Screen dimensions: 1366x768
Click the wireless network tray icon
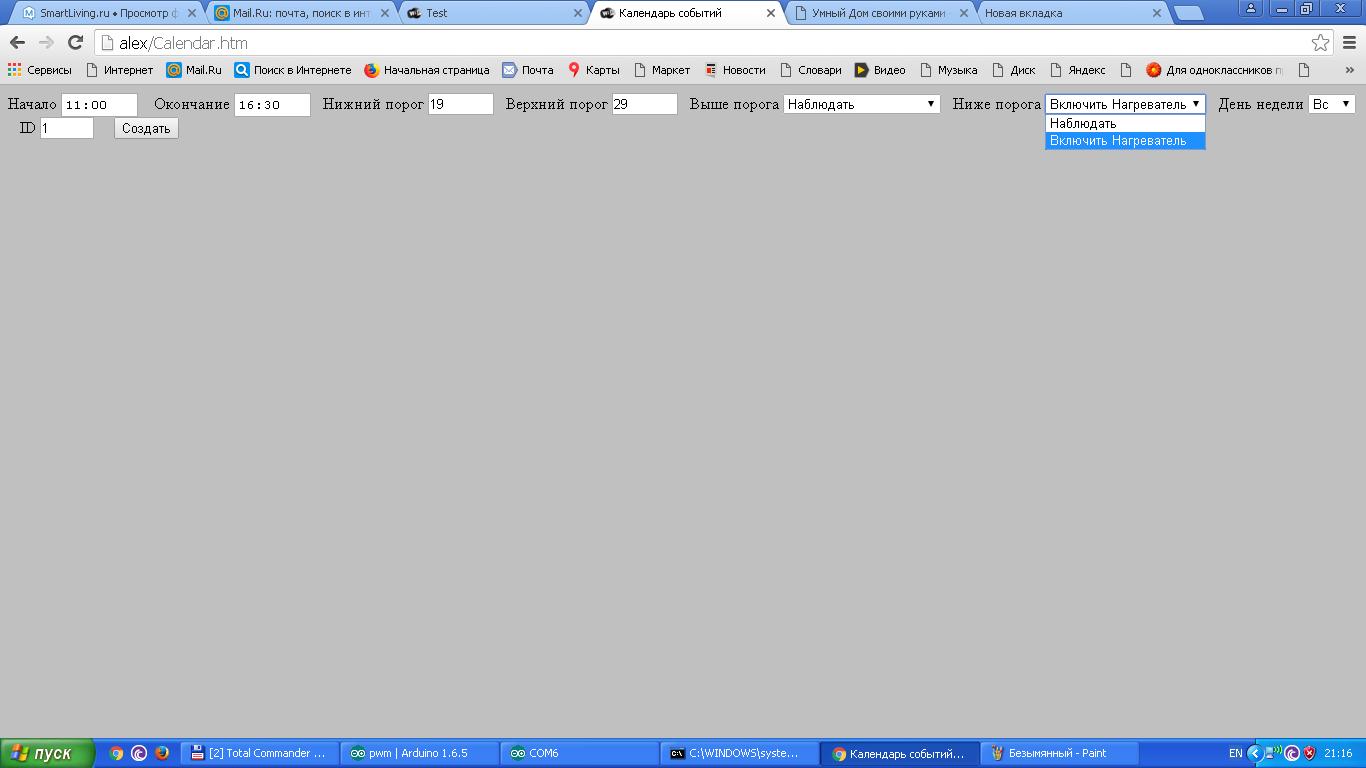[1274, 753]
